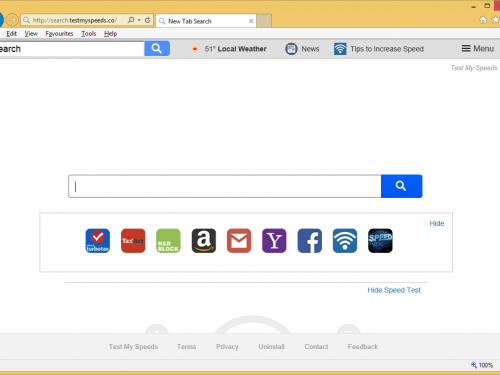Open the Help menu
Screen dimensions: 500x375
110,34
